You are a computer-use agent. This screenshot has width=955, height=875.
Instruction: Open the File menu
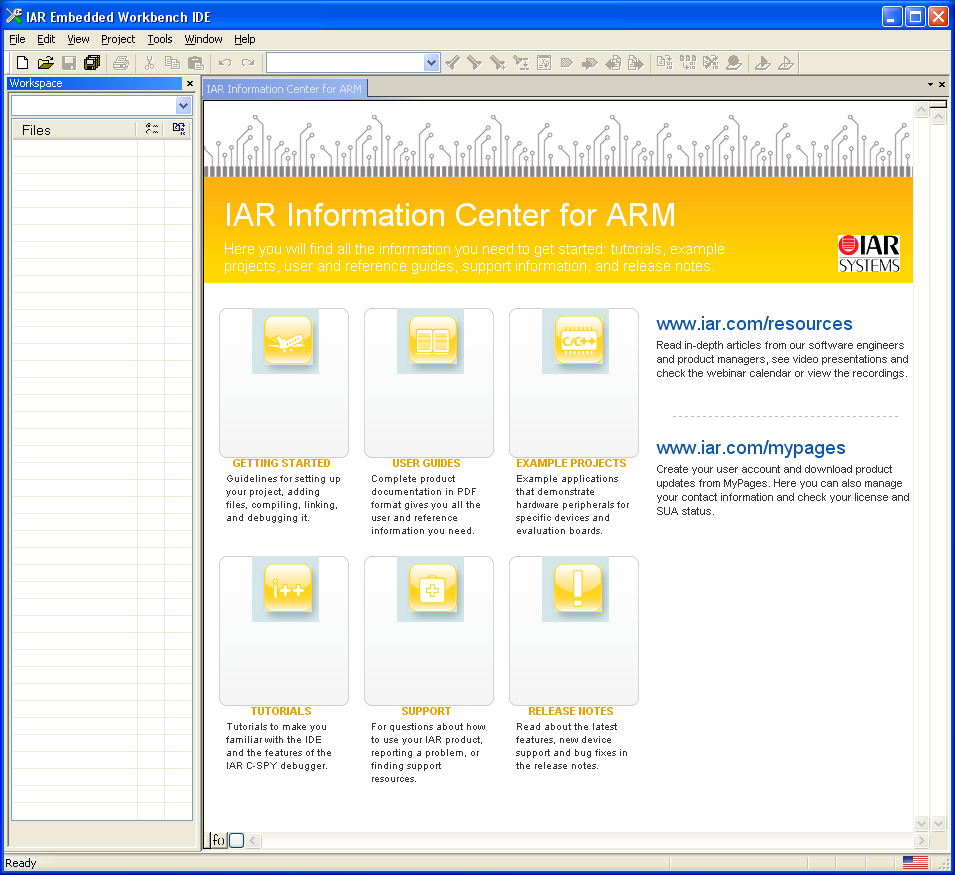click(x=17, y=39)
